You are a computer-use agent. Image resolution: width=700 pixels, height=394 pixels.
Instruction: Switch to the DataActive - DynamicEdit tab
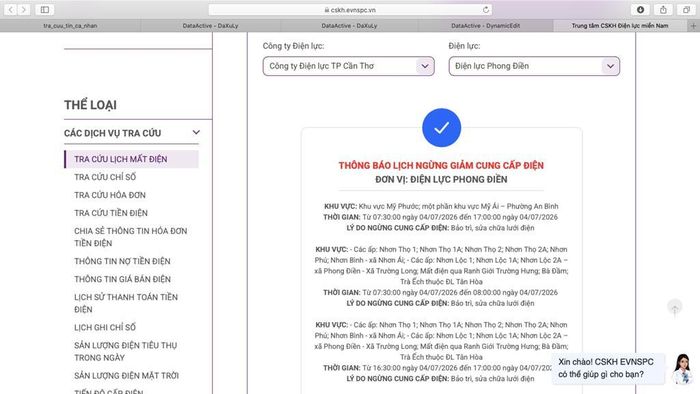tap(485, 26)
